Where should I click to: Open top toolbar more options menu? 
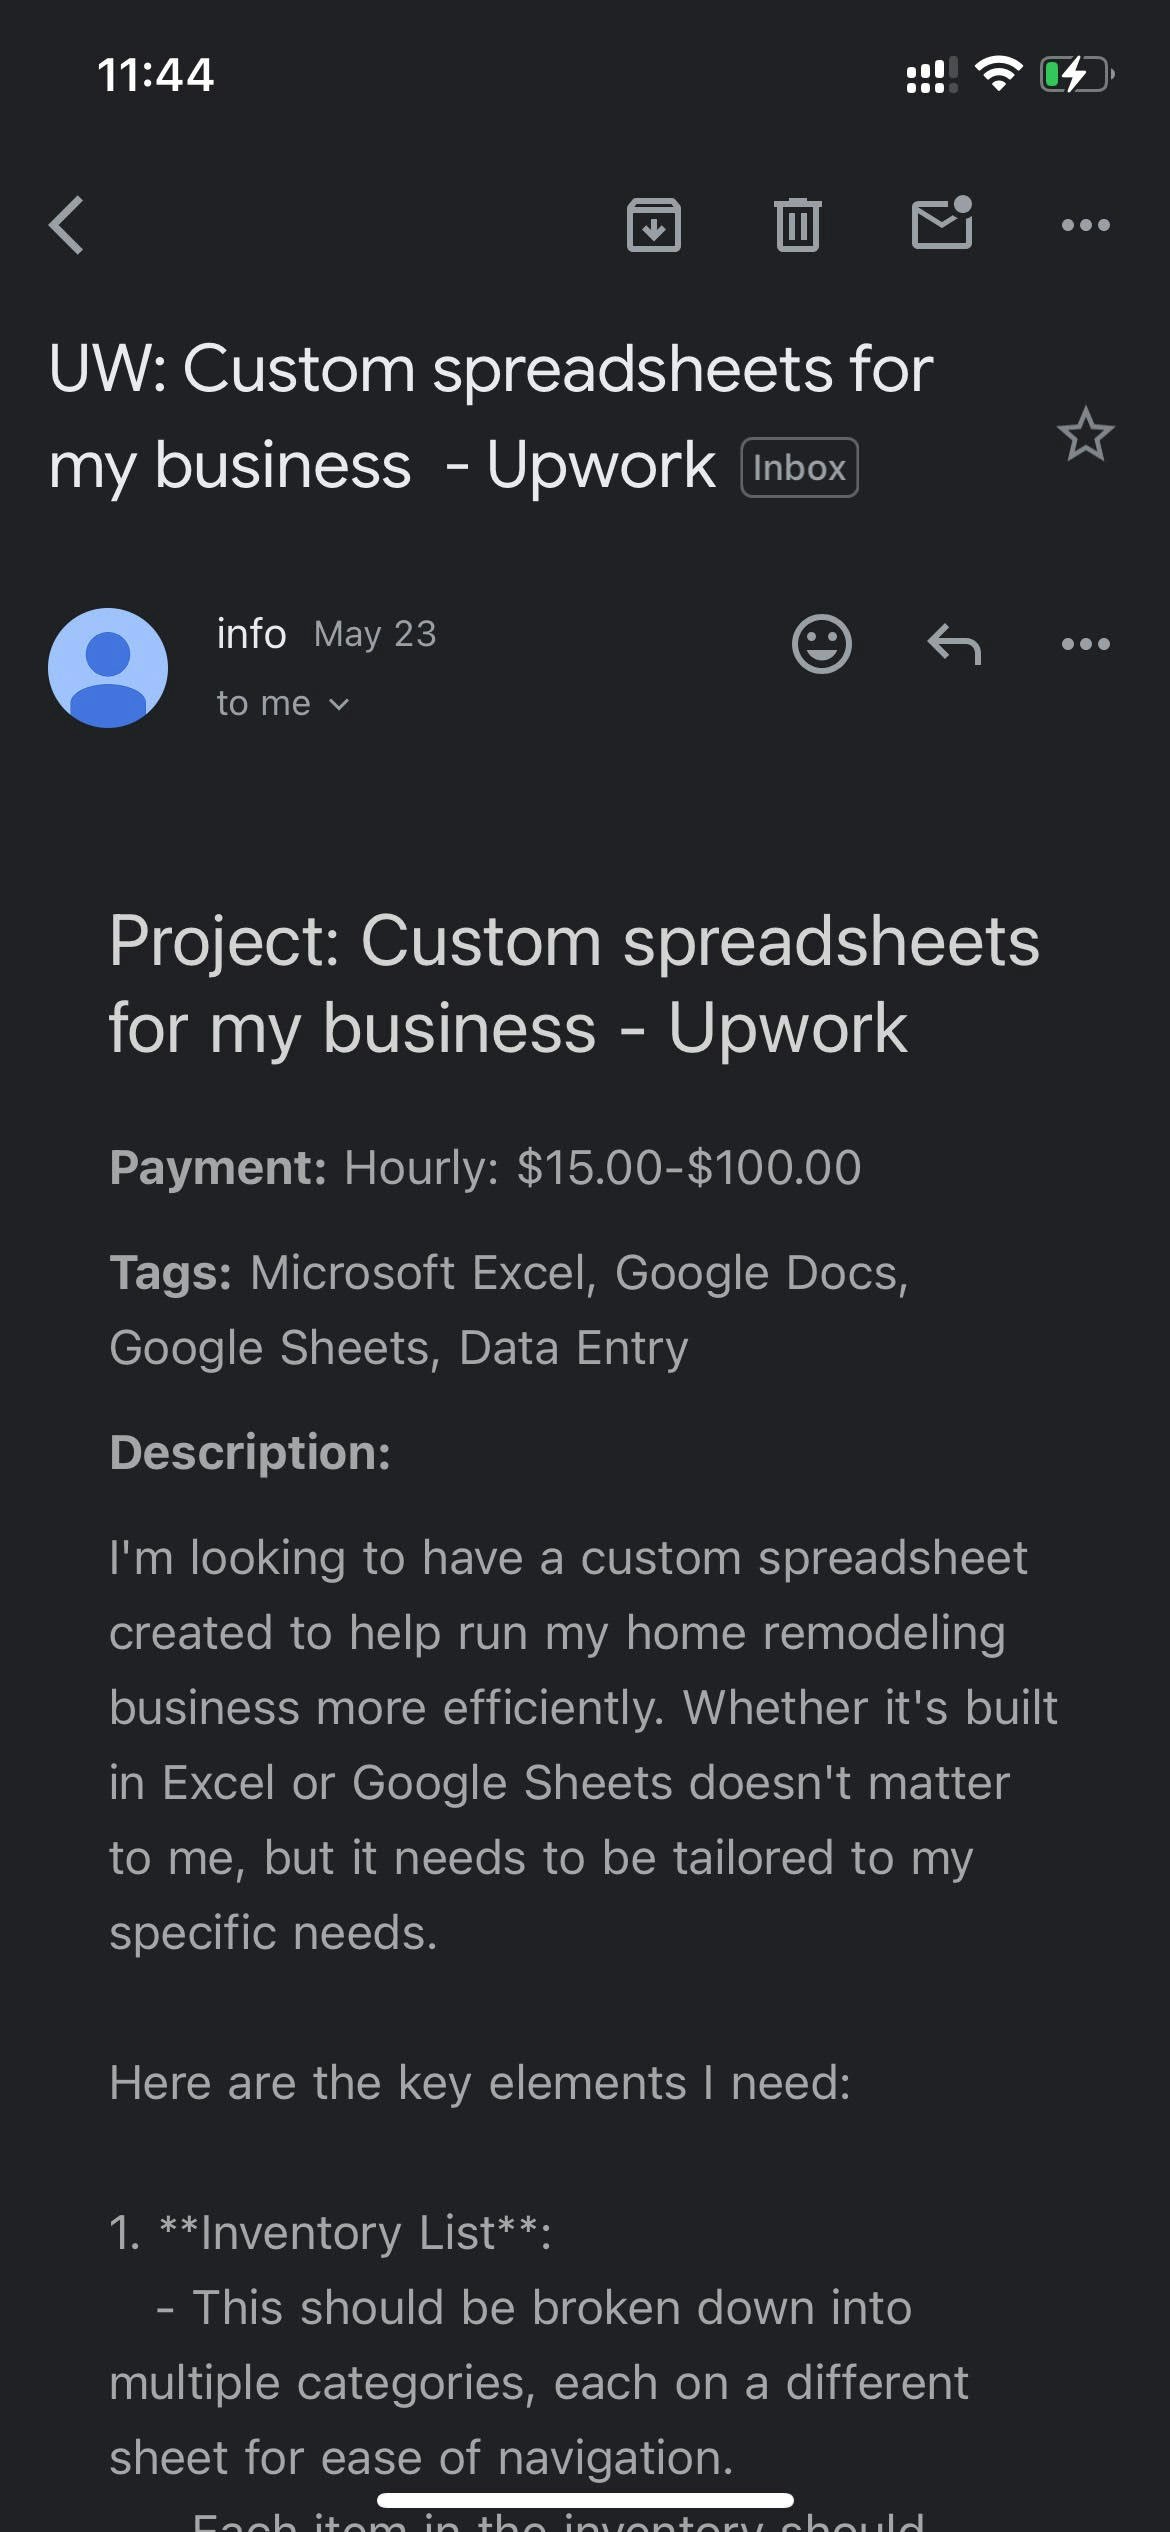1085,225
